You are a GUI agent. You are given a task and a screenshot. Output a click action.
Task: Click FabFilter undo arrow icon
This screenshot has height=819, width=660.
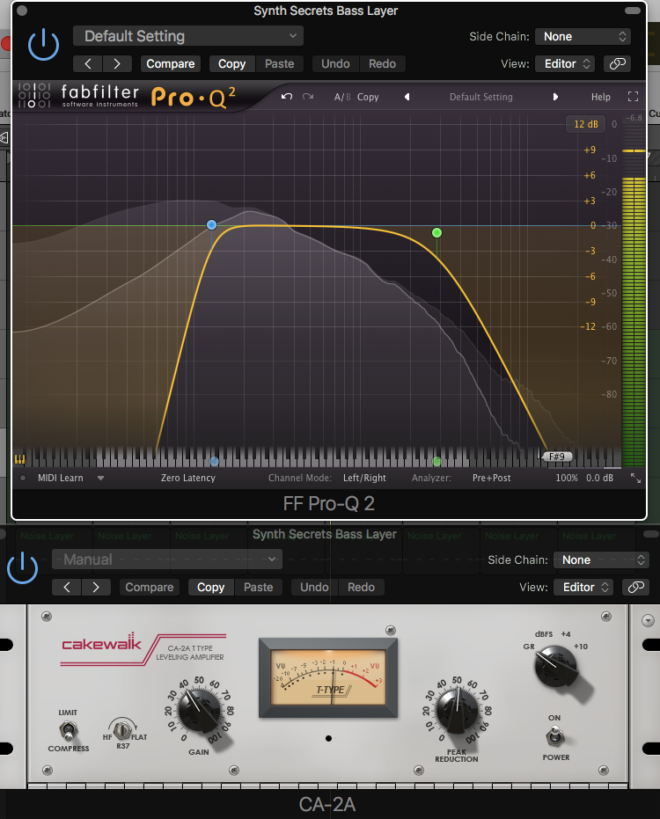tap(287, 97)
